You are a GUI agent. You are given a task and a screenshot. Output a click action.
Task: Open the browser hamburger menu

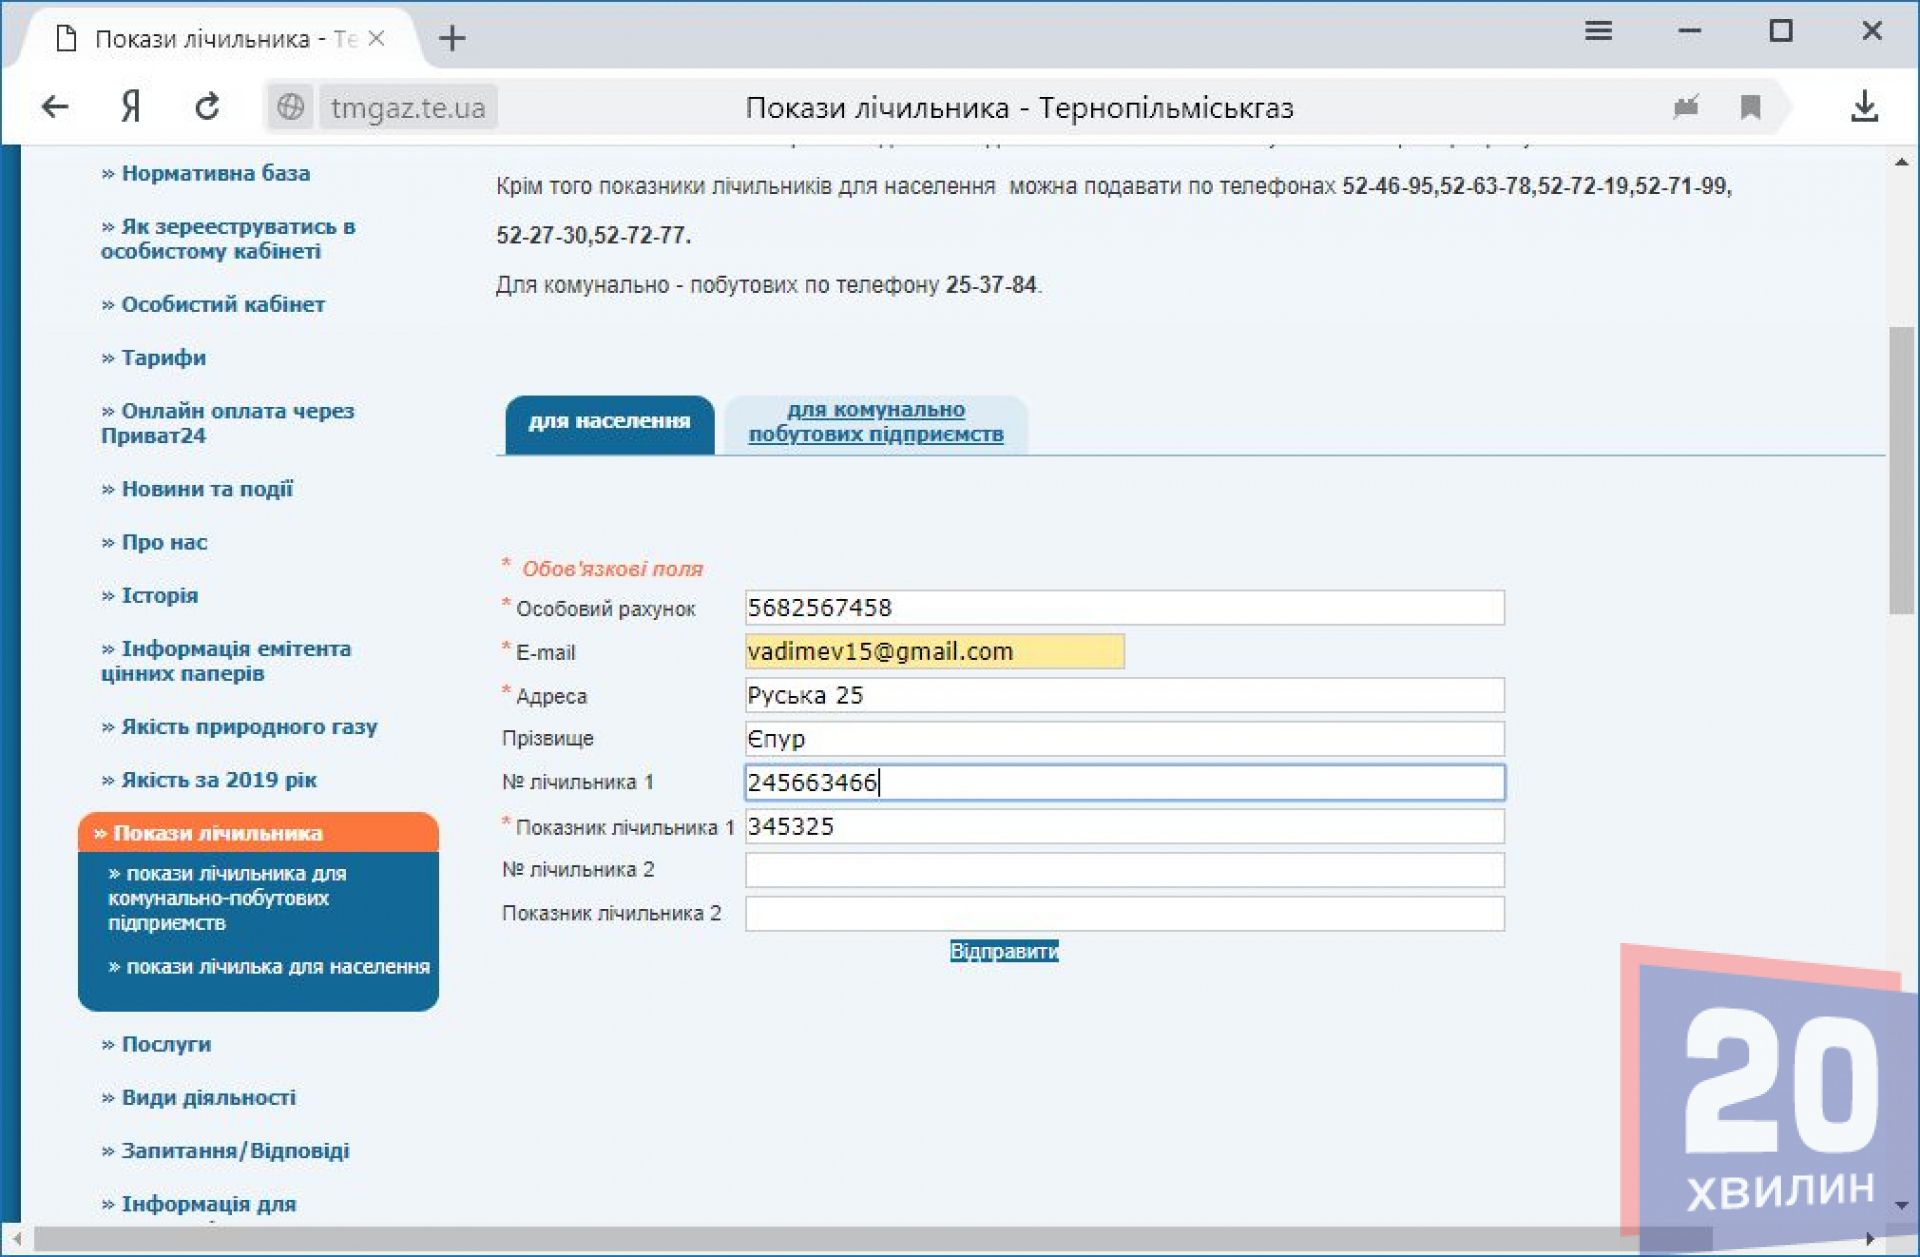[1598, 31]
